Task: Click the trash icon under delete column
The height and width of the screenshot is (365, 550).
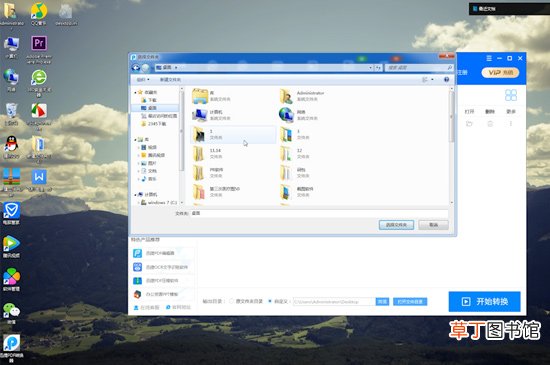Action: click(490, 123)
